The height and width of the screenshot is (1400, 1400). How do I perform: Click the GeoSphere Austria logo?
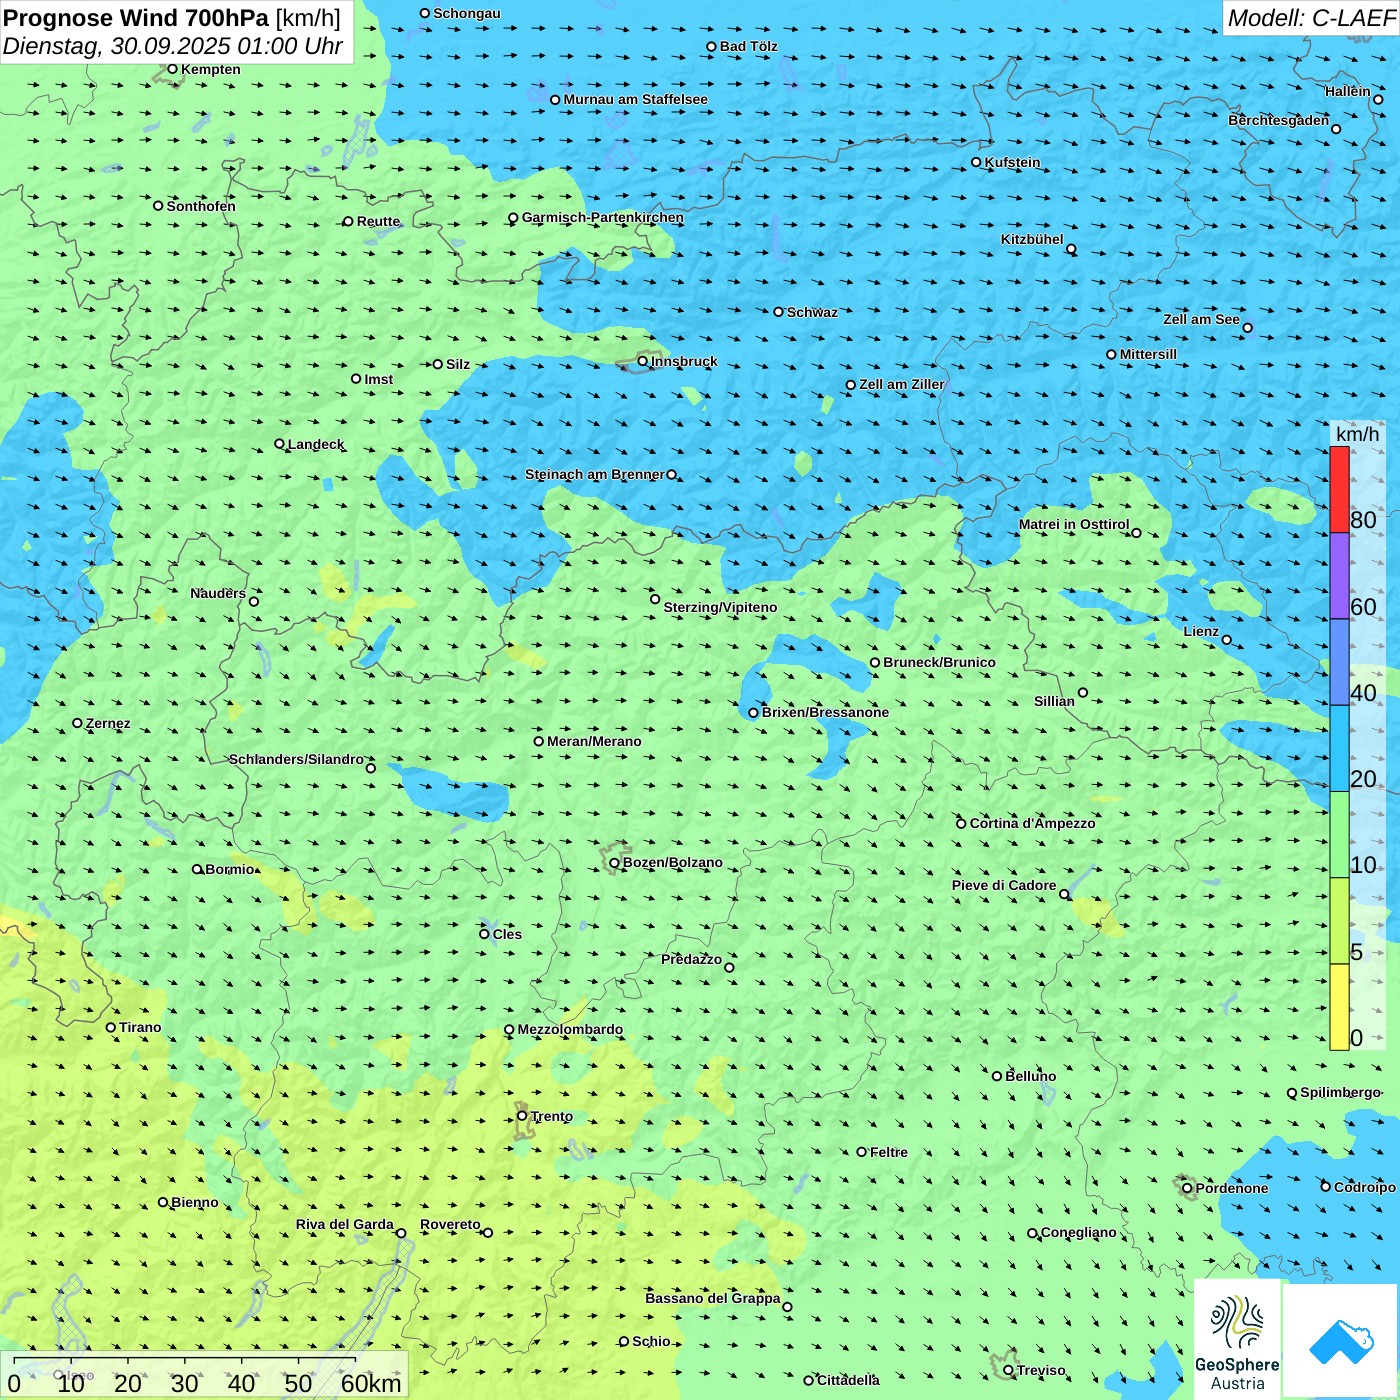point(1237,1341)
